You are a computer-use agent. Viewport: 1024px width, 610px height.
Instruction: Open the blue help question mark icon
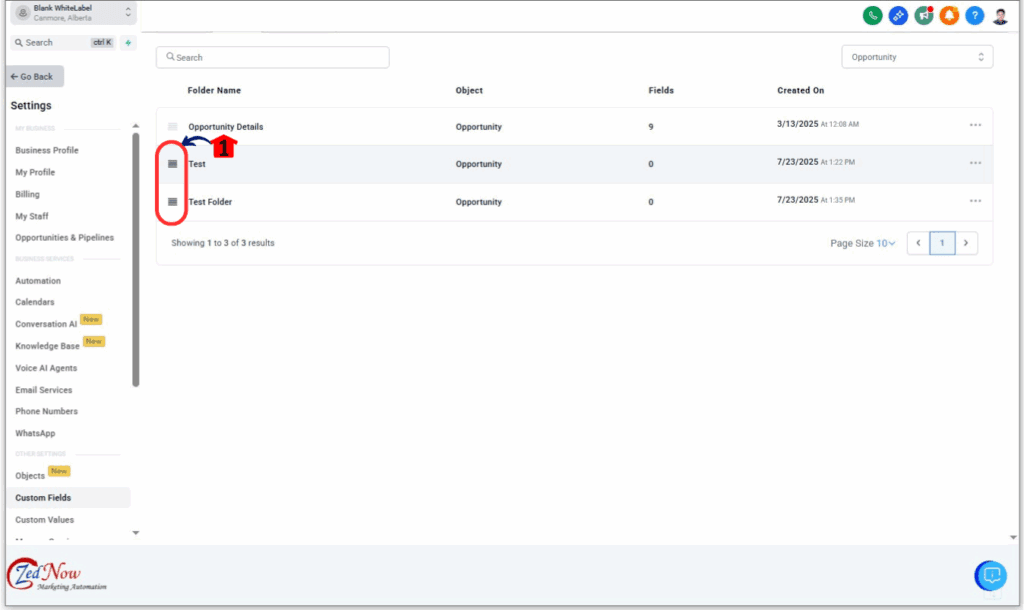974,15
